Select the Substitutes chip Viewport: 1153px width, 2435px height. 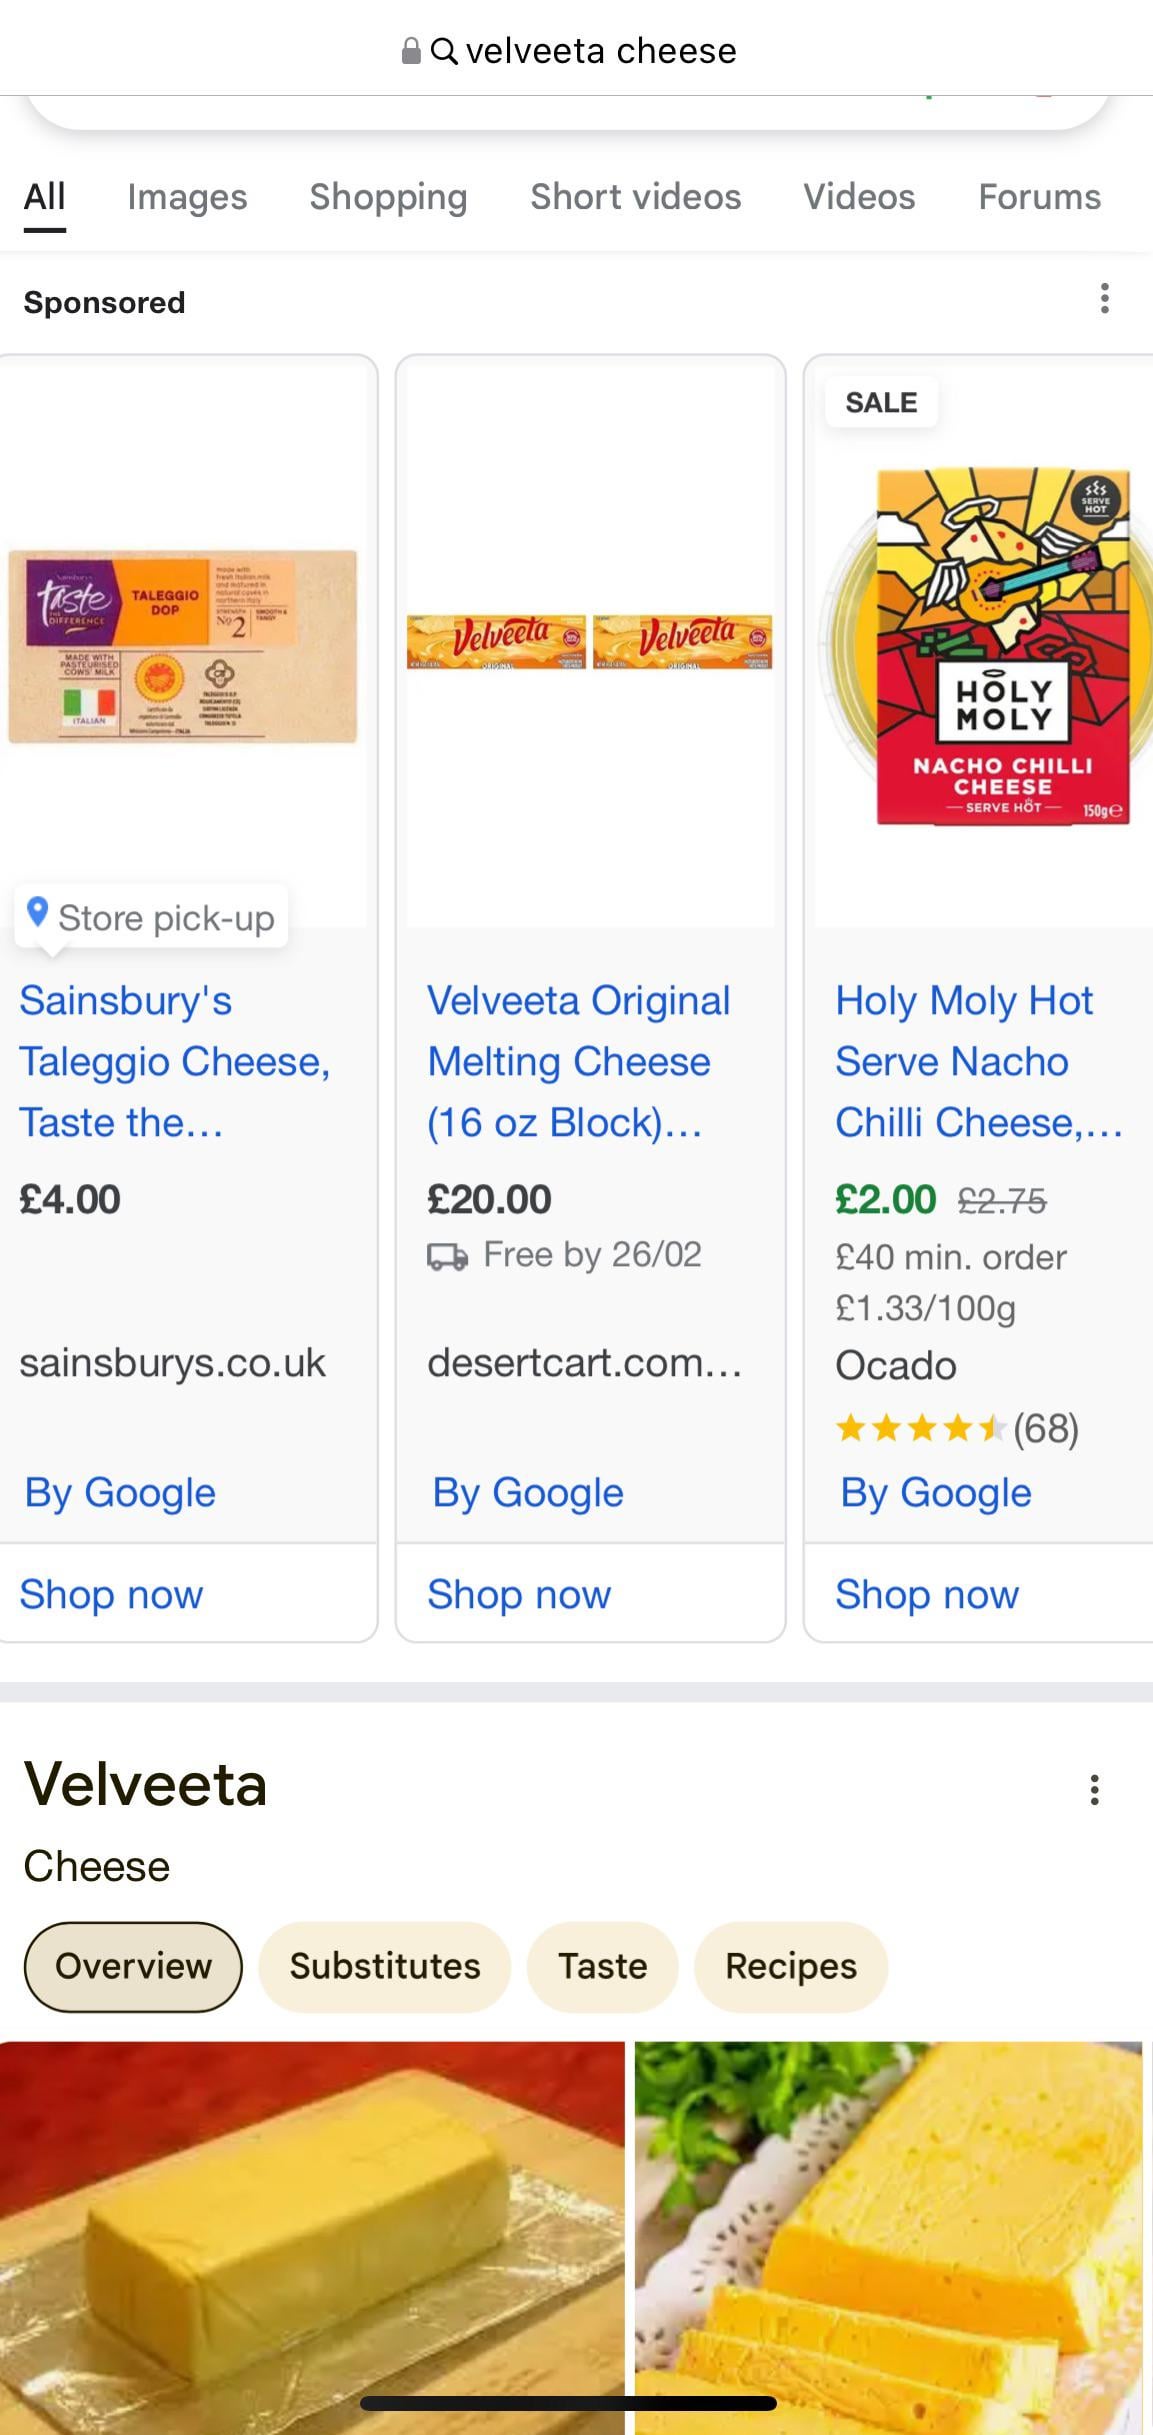point(385,1966)
